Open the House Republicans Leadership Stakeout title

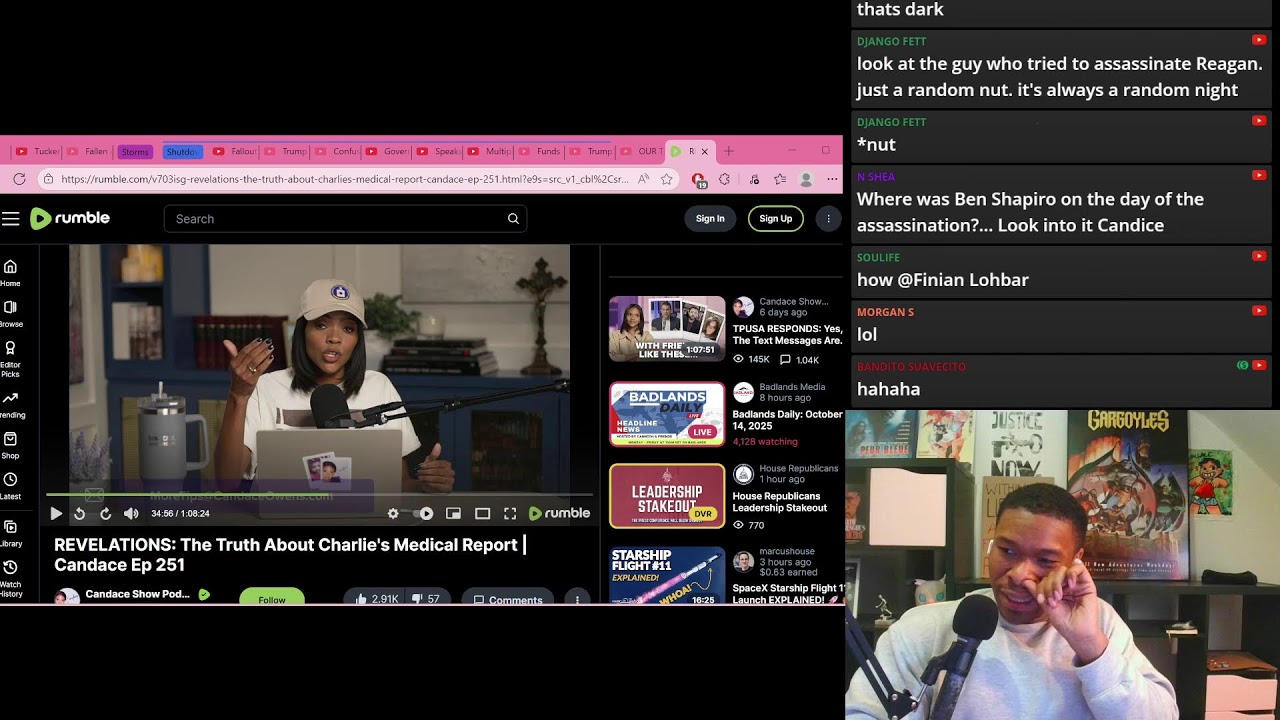pos(780,502)
